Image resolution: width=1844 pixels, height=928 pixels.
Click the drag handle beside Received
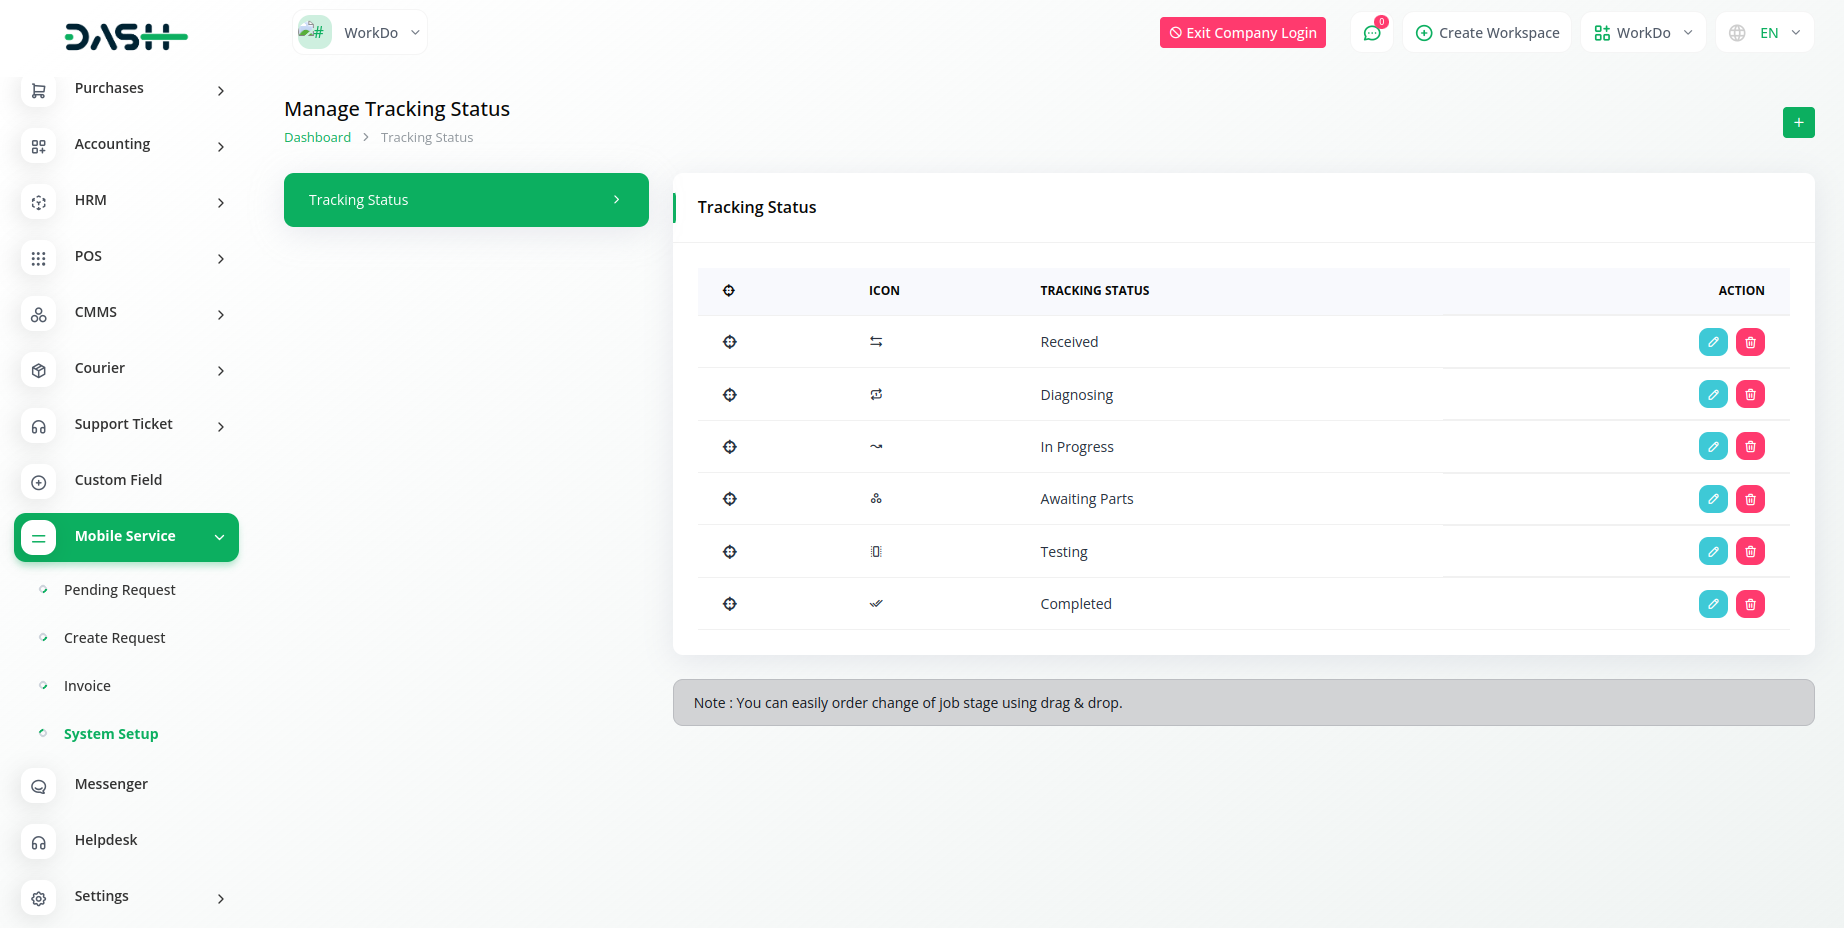tap(730, 342)
